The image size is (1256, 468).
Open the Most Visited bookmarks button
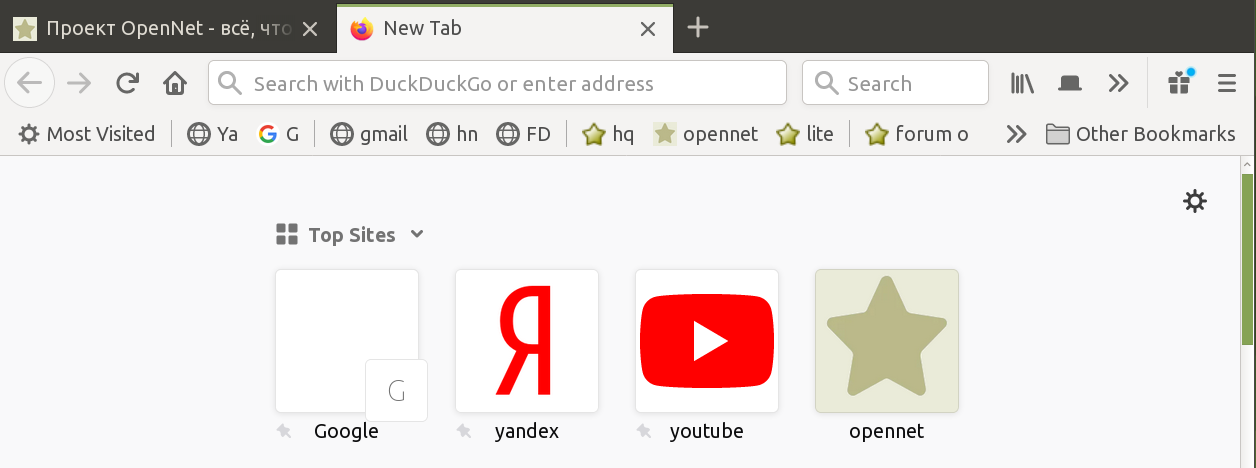click(x=88, y=134)
